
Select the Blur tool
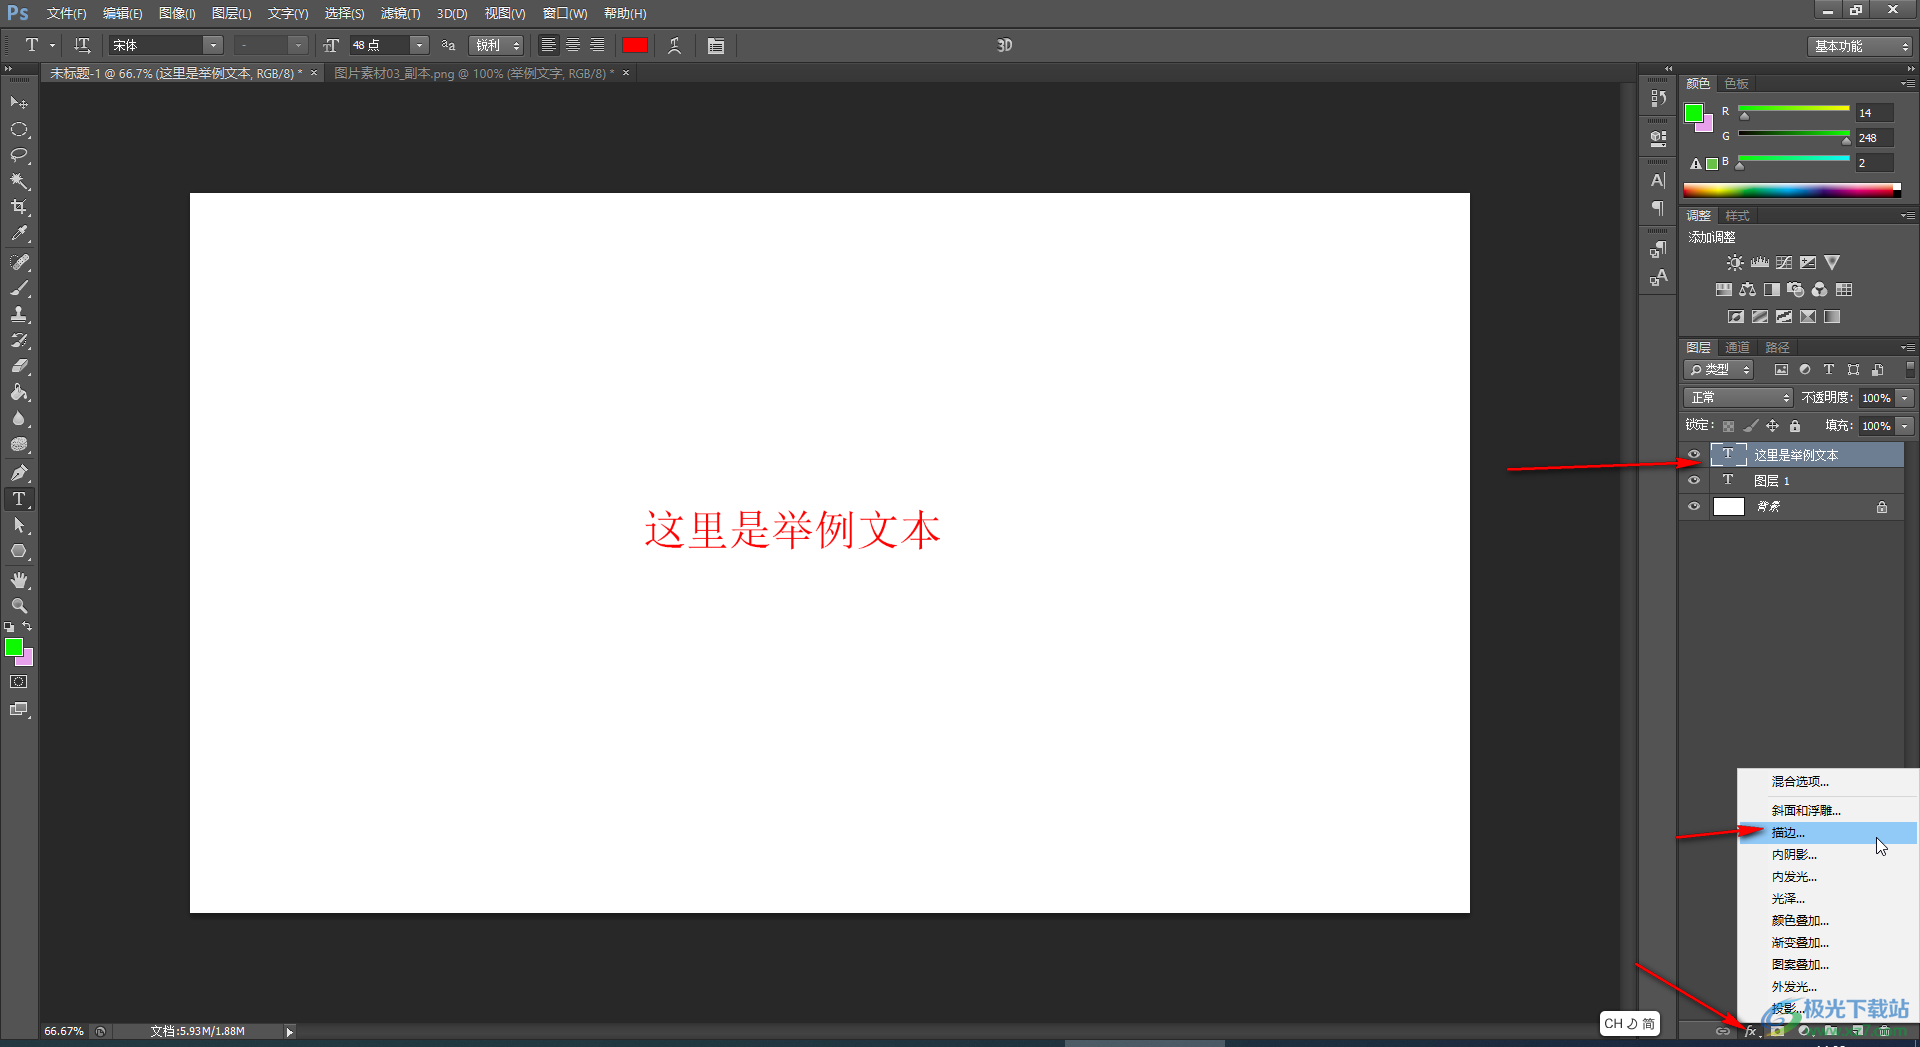point(19,419)
